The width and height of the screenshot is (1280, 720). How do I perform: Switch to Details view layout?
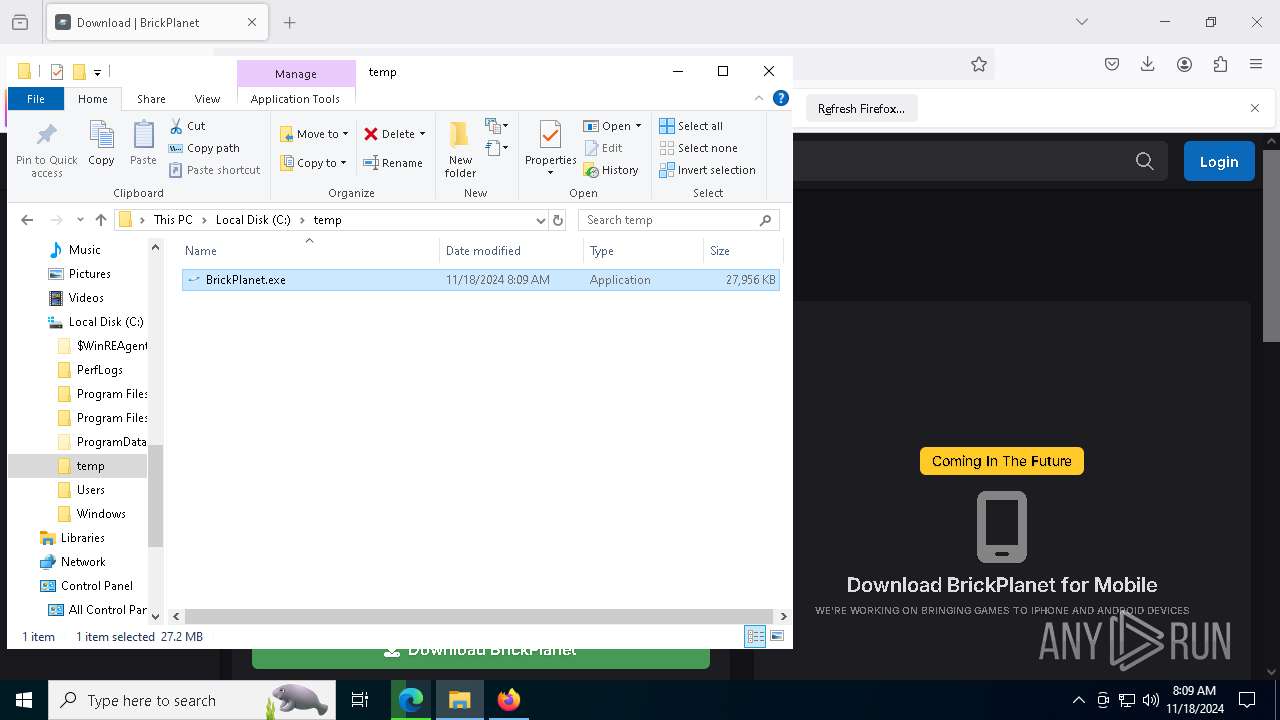click(x=755, y=637)
